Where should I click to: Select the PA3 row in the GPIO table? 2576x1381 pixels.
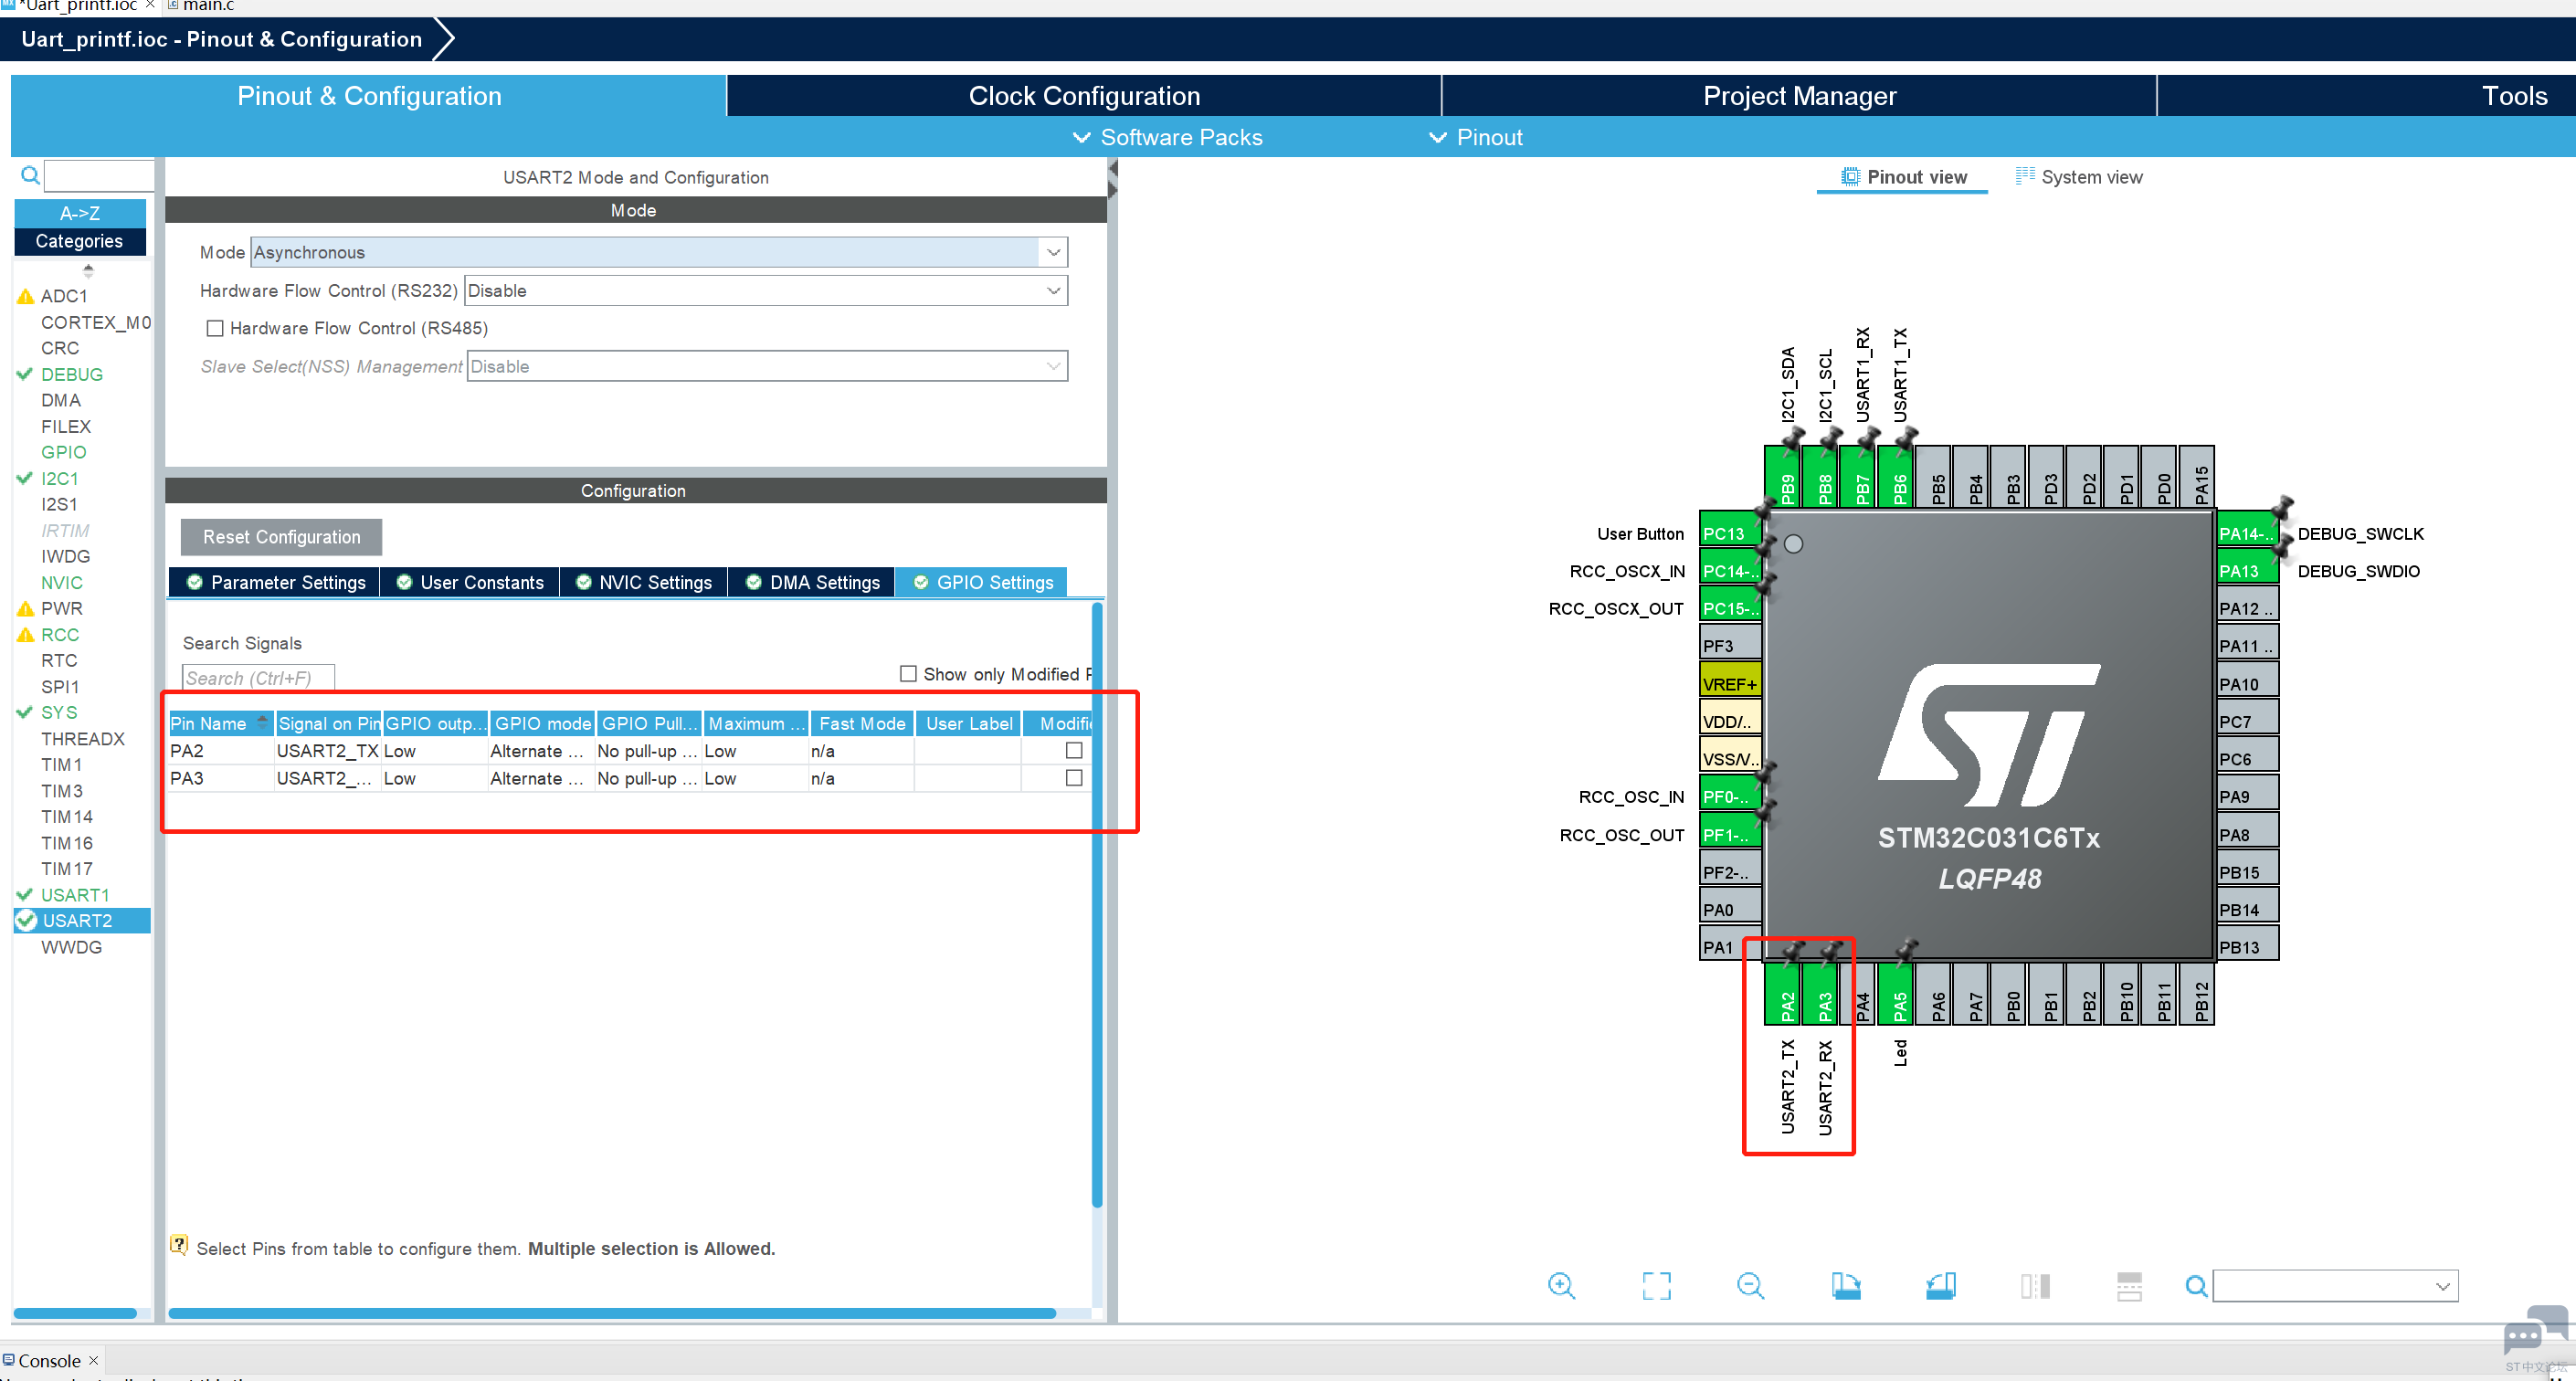point(629,778)
